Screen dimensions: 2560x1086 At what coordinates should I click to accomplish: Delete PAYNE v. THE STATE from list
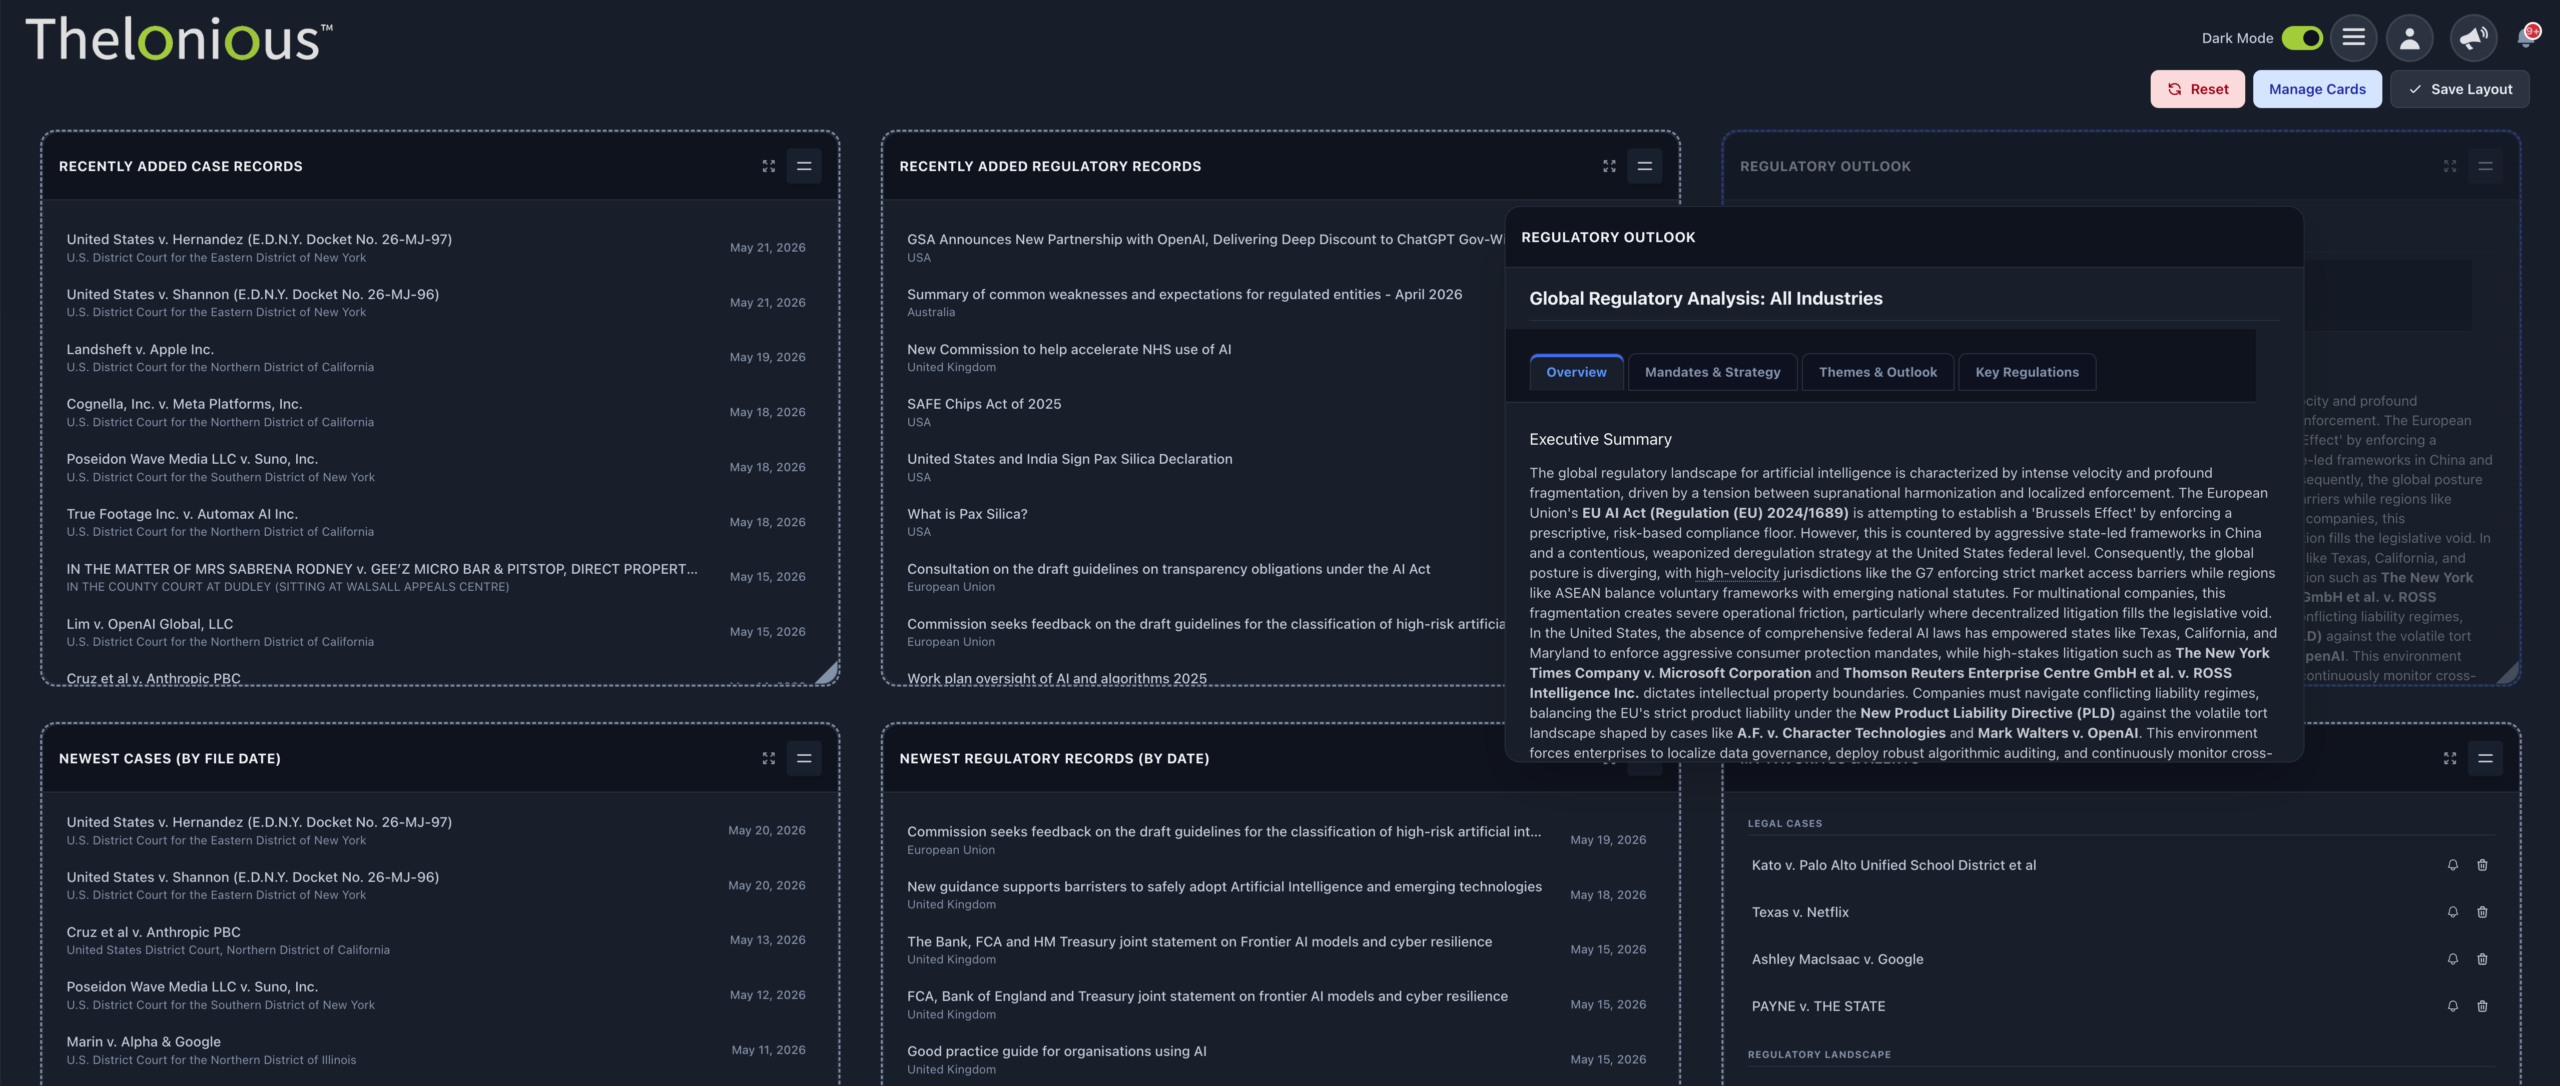point(2482,1006)
